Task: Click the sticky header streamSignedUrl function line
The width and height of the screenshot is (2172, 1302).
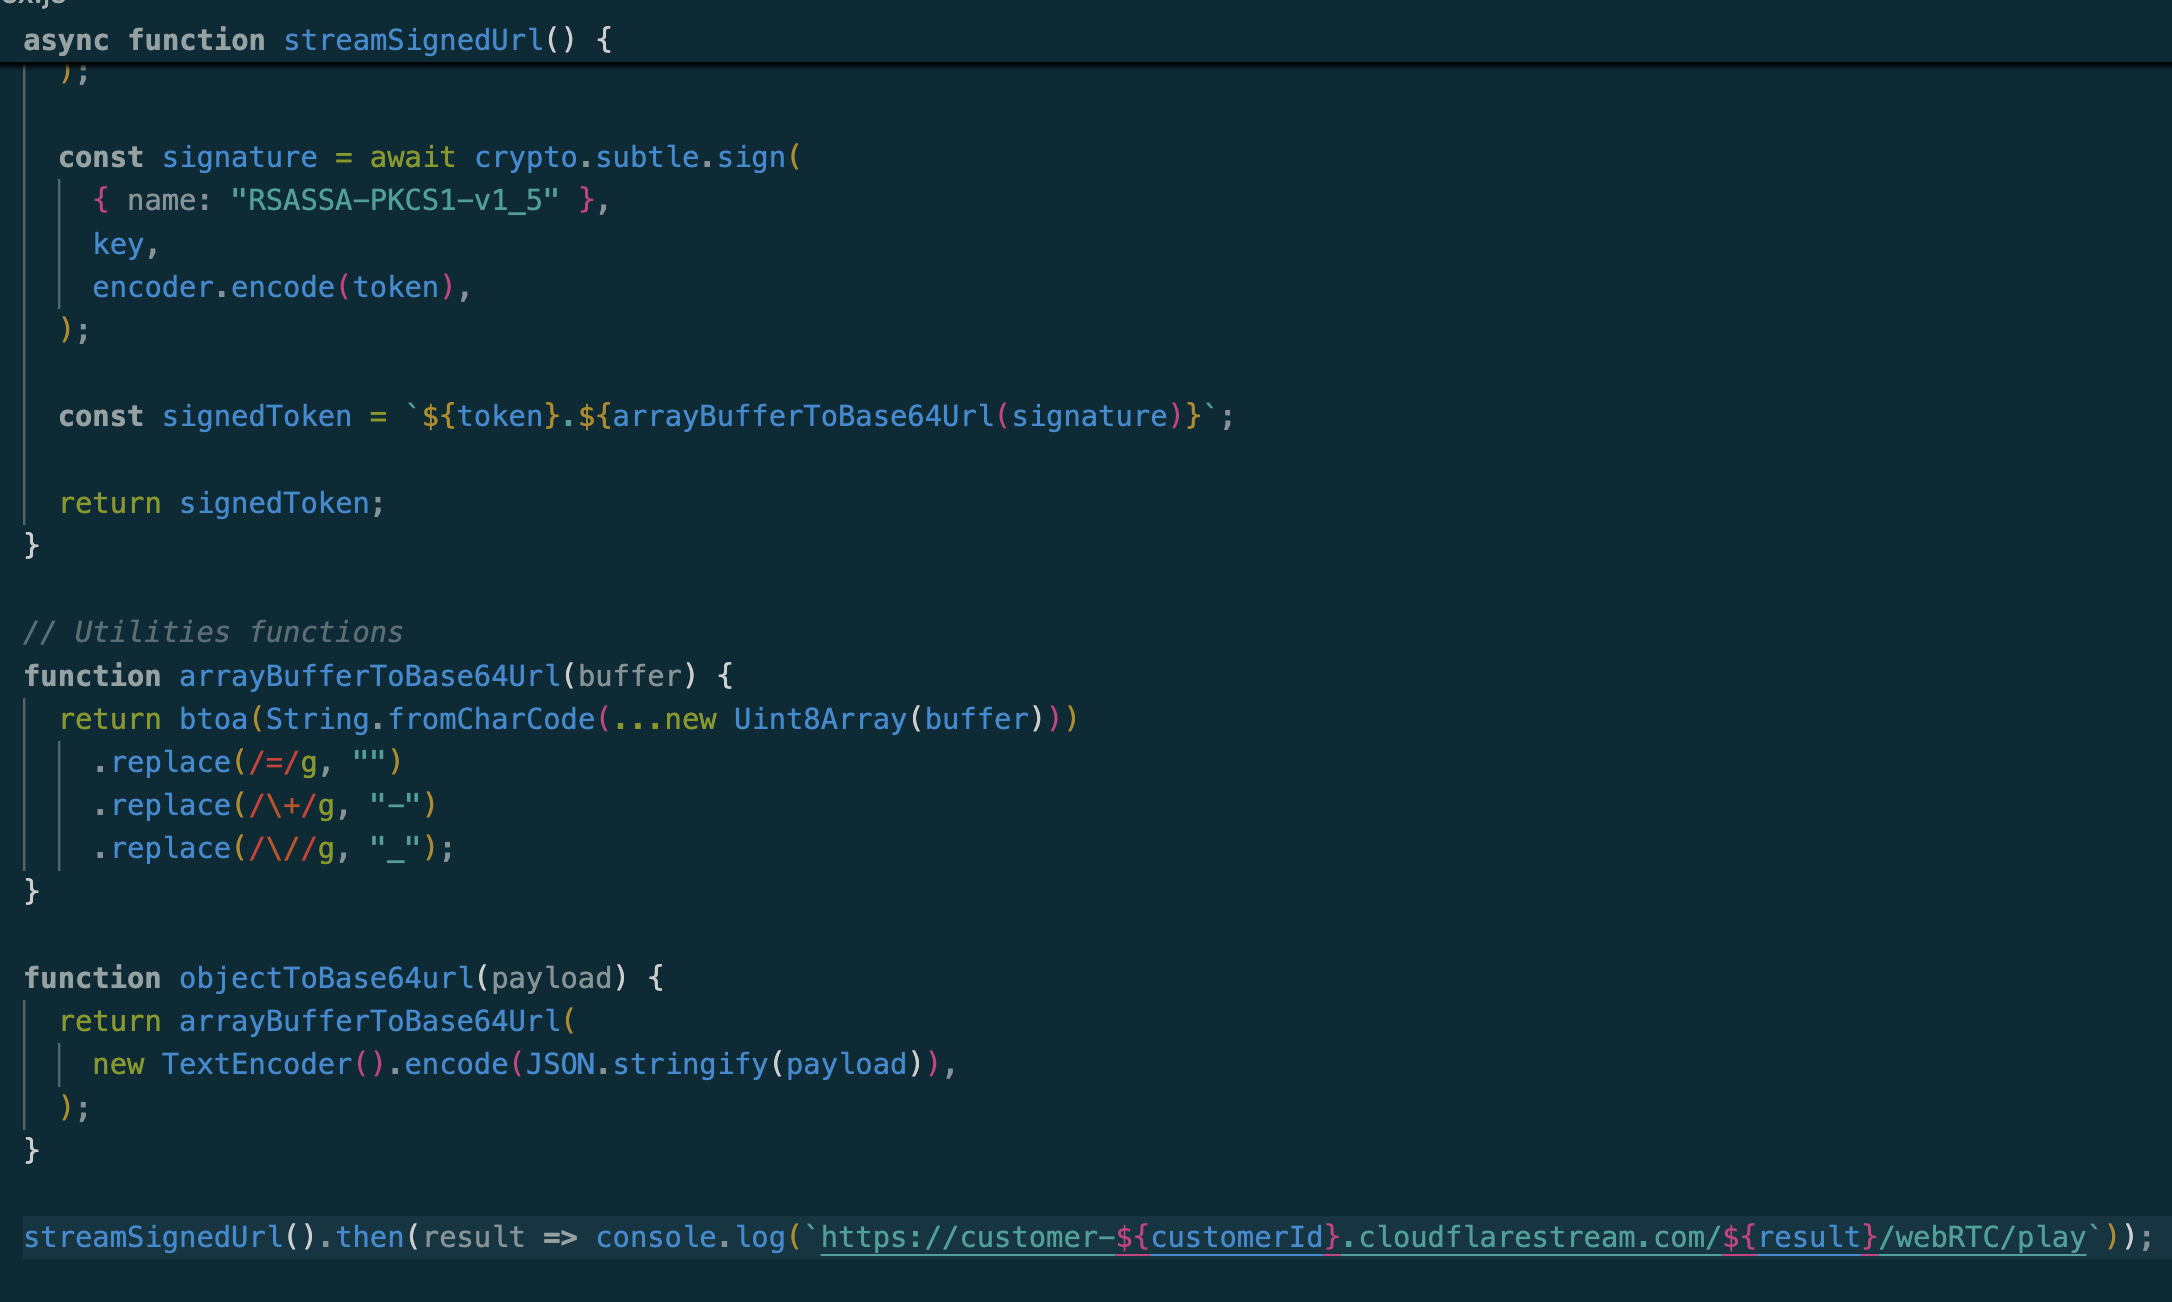Action: coord(413,40)
